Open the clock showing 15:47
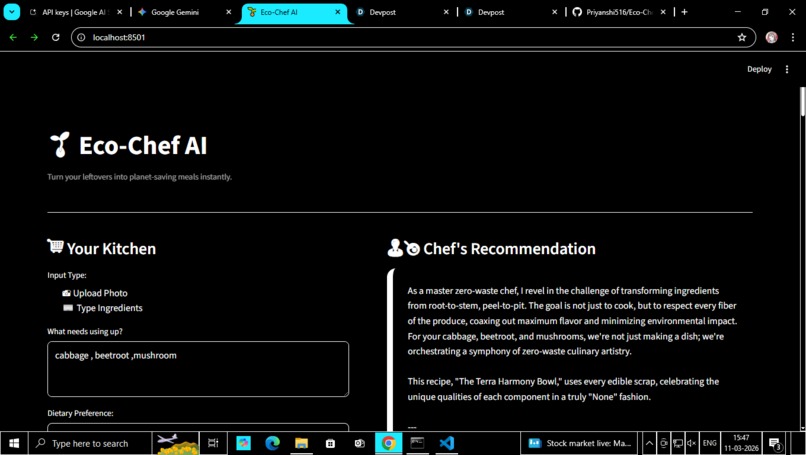Viewport: 806px width, 455px height. pyautogui.click(x=741, y=443)
